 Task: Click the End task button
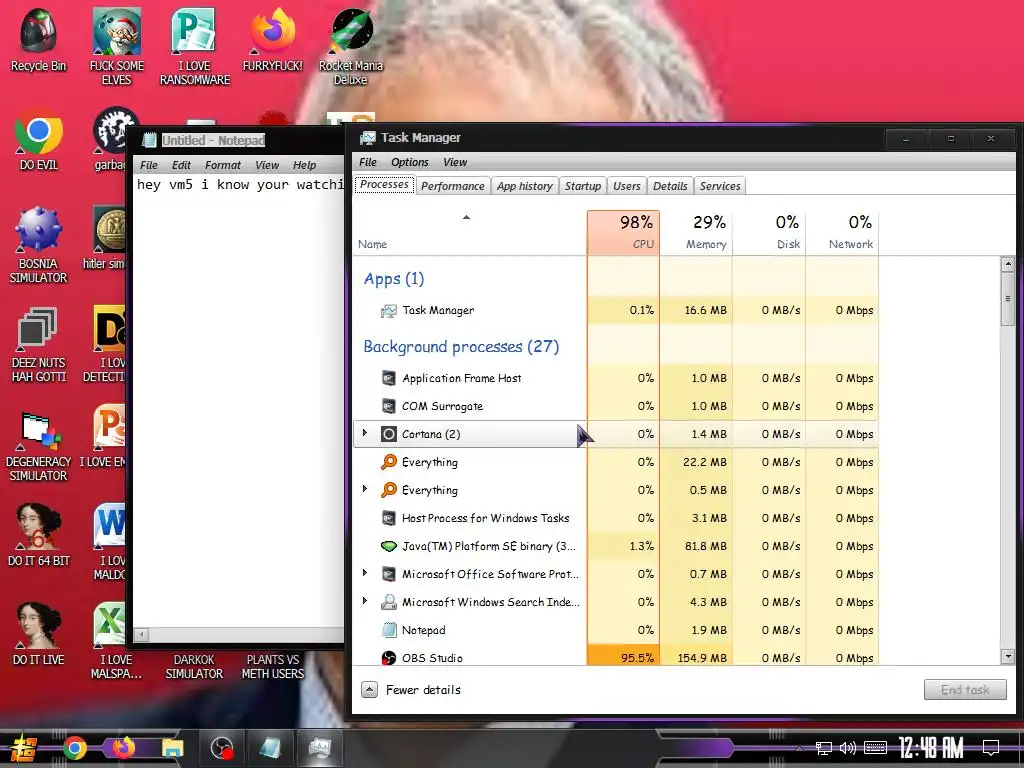[x=965, y=690]
